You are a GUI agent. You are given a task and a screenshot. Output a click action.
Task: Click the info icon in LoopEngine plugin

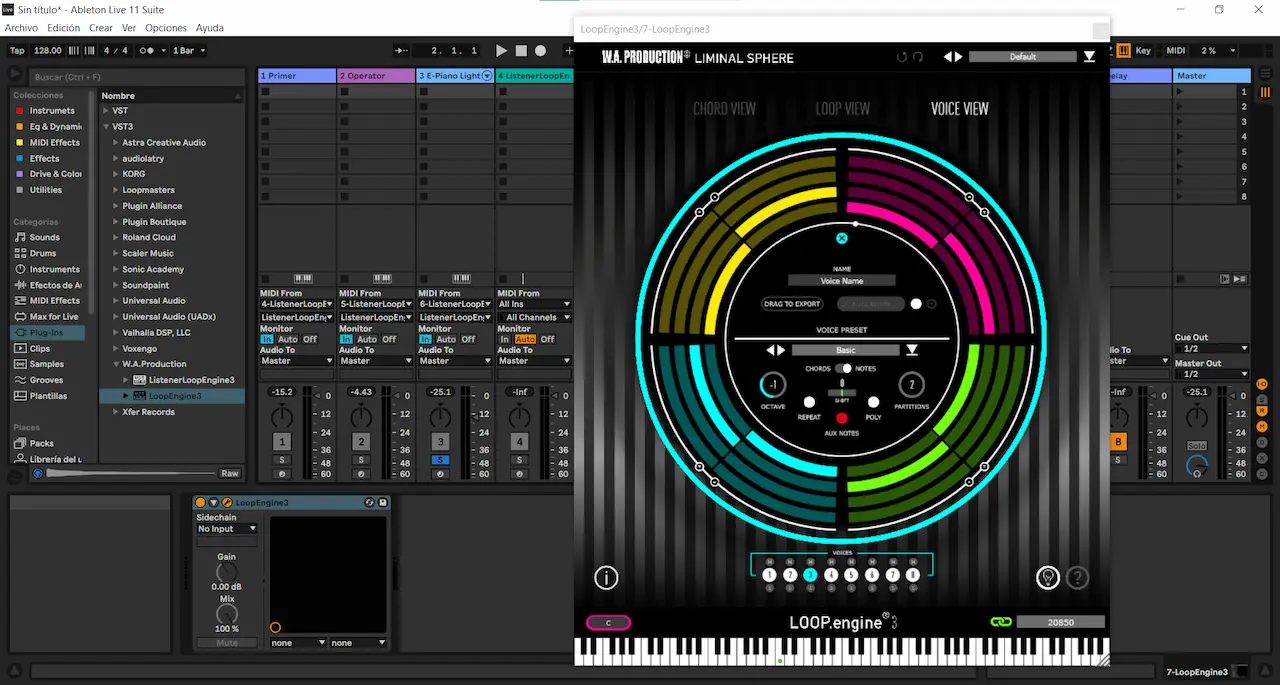606,577
